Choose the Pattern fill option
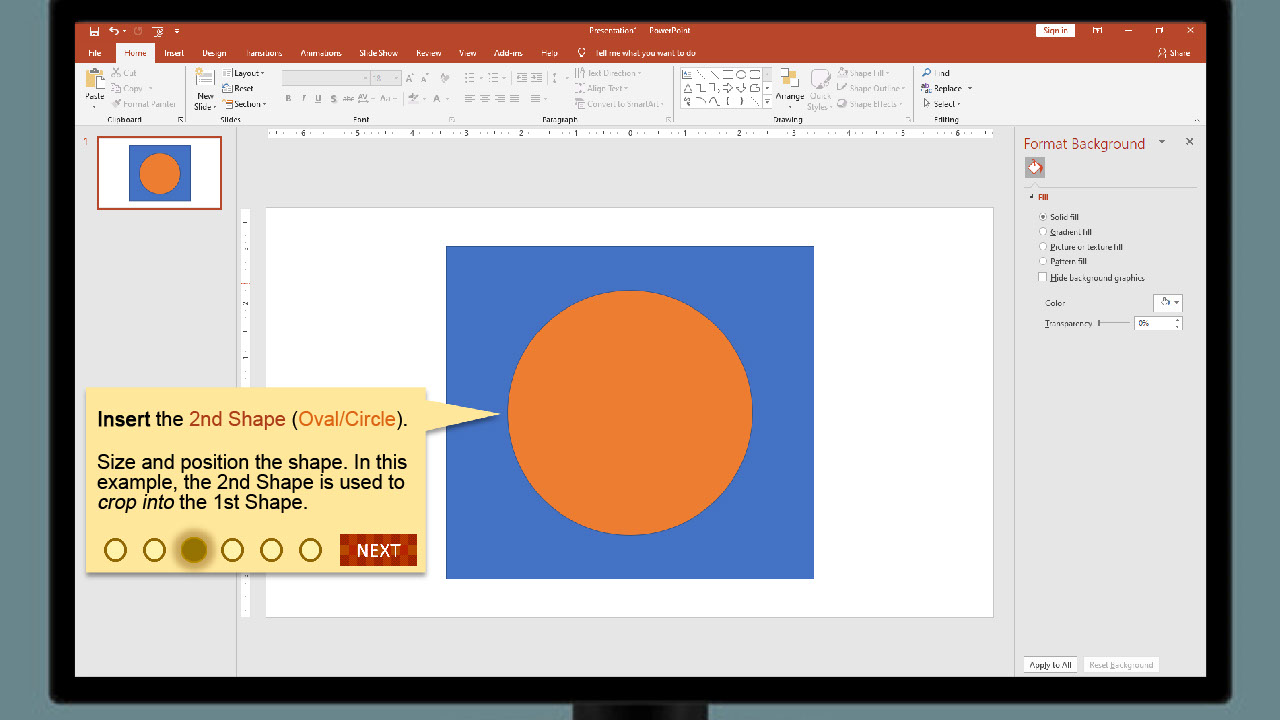 coord(1043,262)
